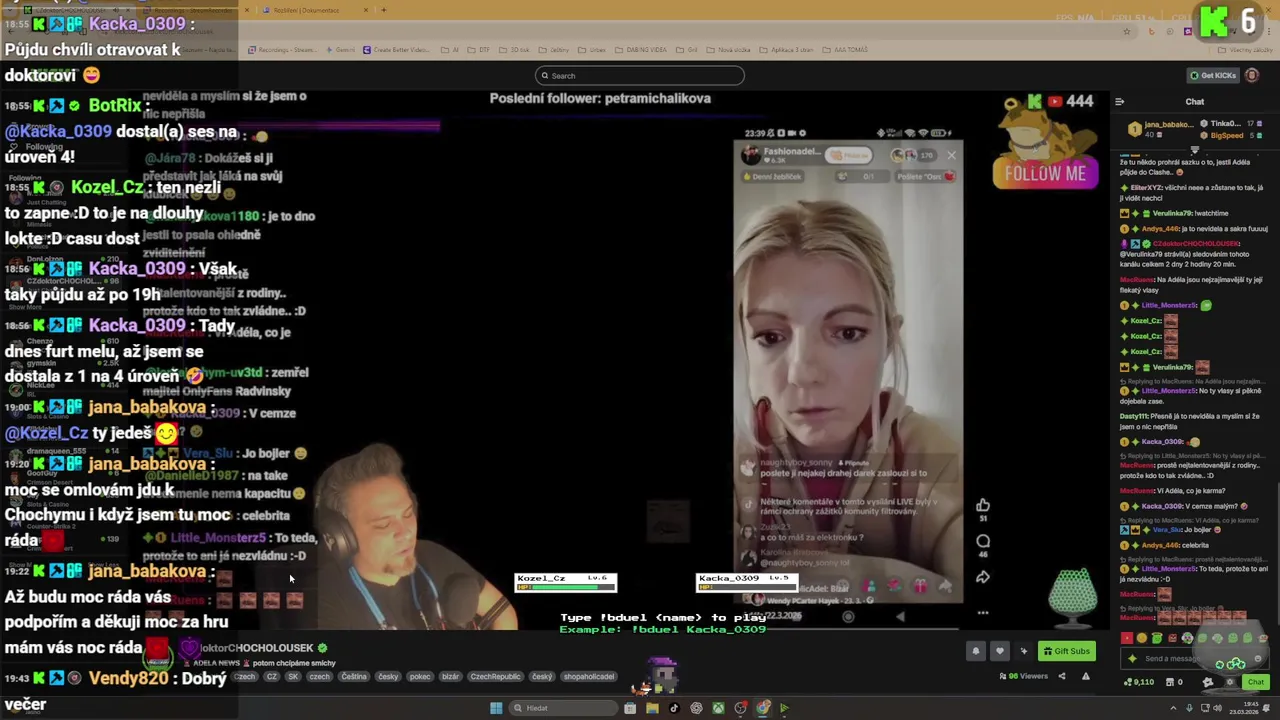1280x720 pixels.
Task: Click the report warning triangle icon
Action: (1086, 676)
